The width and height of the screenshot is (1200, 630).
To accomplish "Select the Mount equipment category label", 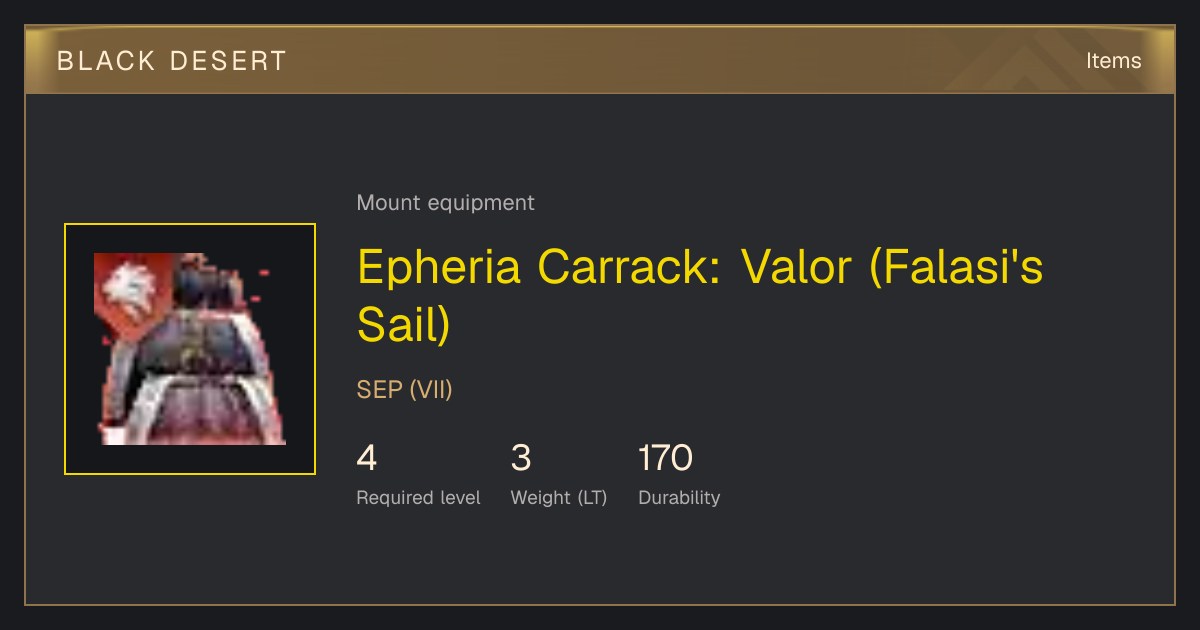I will pyautogui.click(x=445, y=203).
